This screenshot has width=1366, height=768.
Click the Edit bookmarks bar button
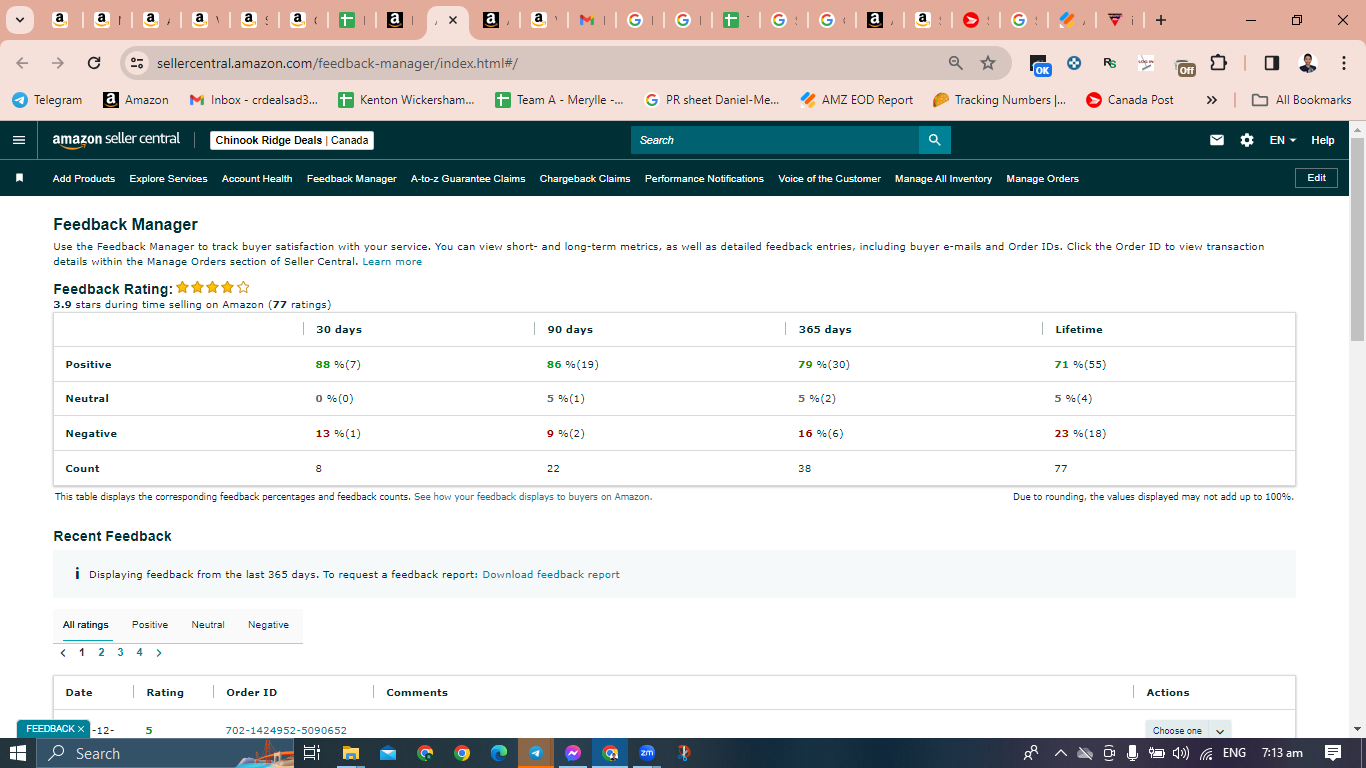pos(1316,177)
